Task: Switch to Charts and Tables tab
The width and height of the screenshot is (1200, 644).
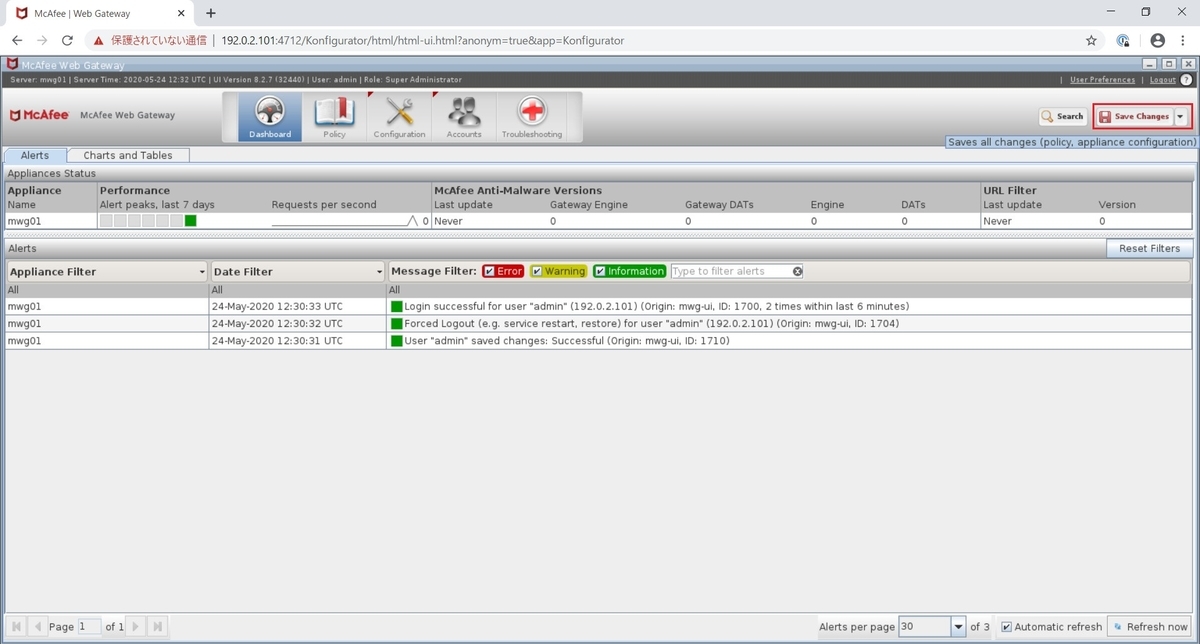Action: click(x=128, y=155)
